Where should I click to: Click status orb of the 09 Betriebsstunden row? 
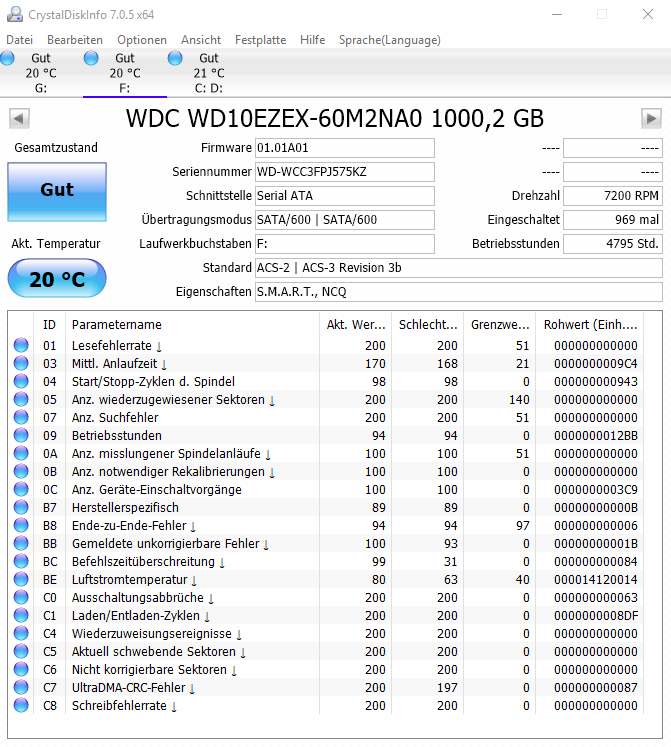(21, 435)
